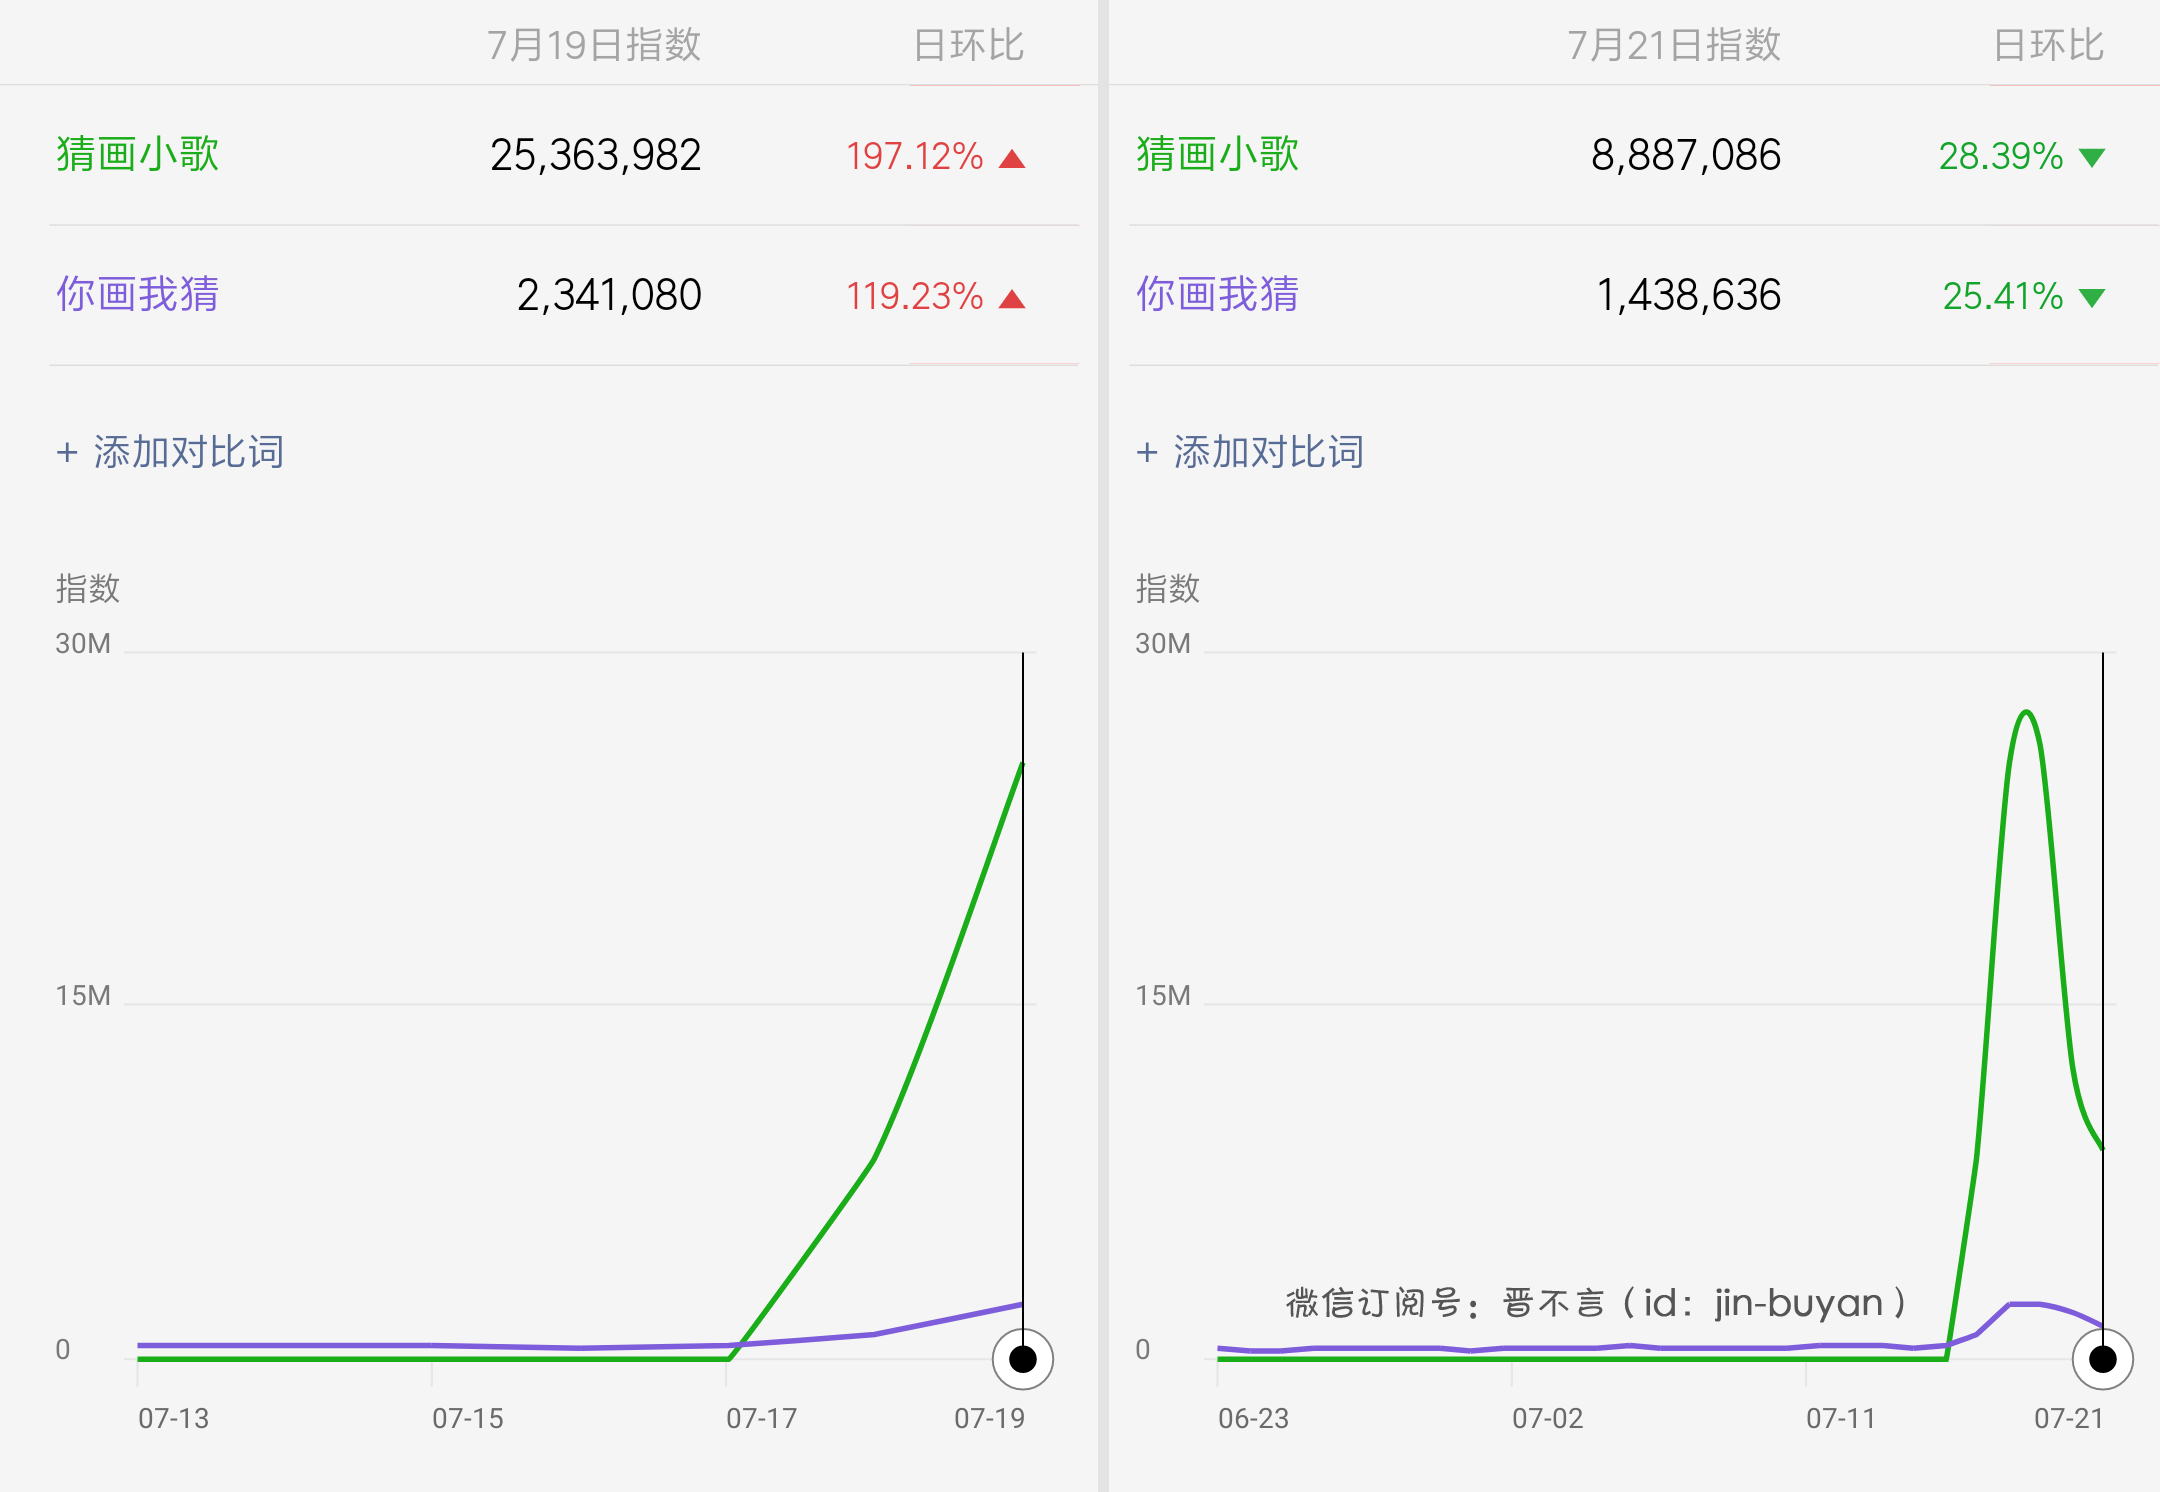Click the 7月21日指数 column header
This screenshot has width=2160, height=1492.
pos(1674,45)
